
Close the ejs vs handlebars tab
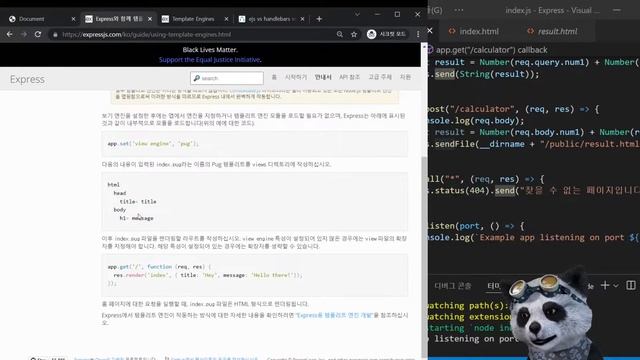pos(302,19)
